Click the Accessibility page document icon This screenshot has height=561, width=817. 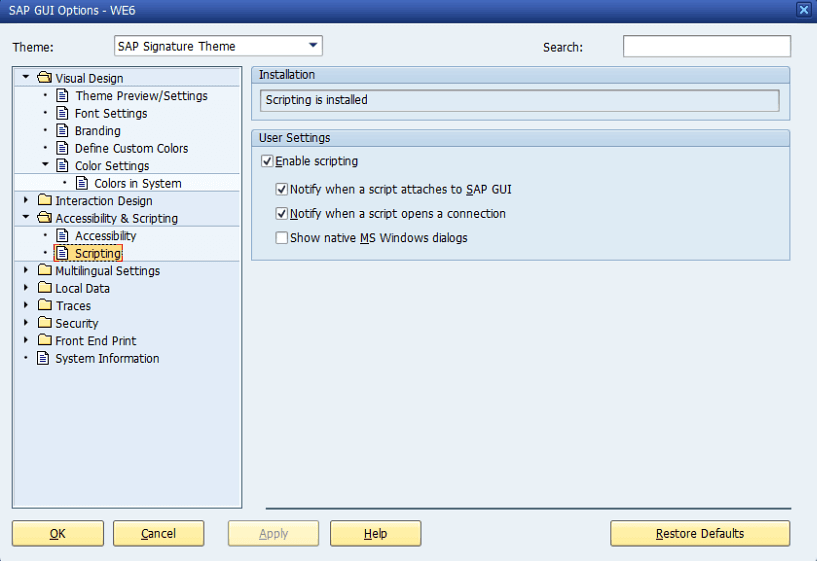pos(63,235)
